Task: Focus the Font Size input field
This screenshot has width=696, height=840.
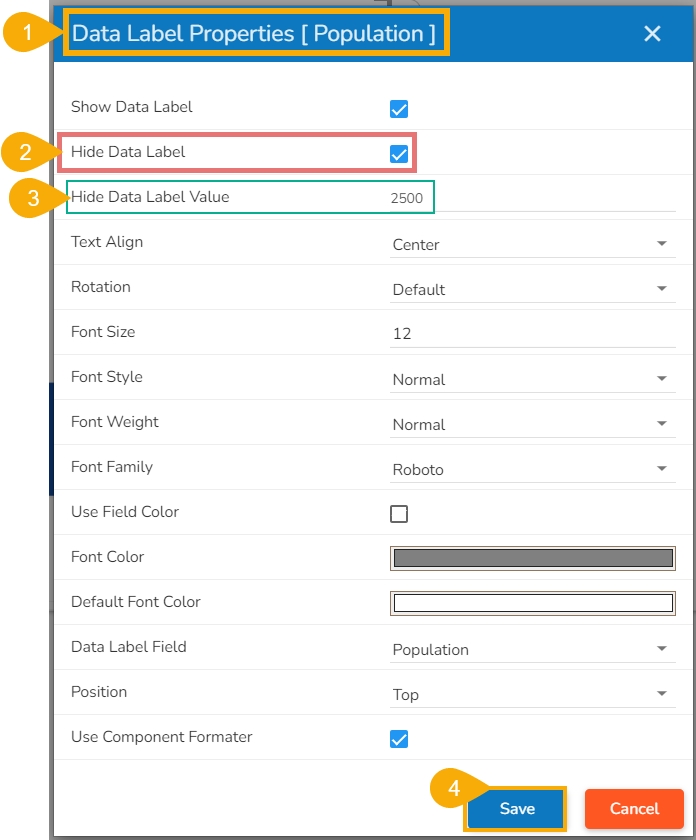Action: coord(532,333)
